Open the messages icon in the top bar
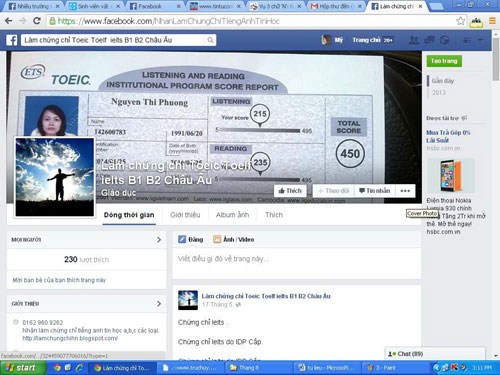The height and width of the screenshot is (375, 500). coord(429,40)
